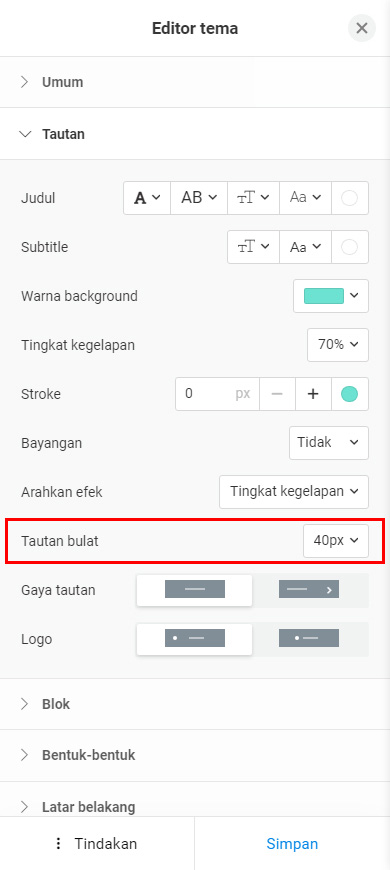Open the Judul bold font style icon
The image size is (390, 870).
click(x=147, y=198)
